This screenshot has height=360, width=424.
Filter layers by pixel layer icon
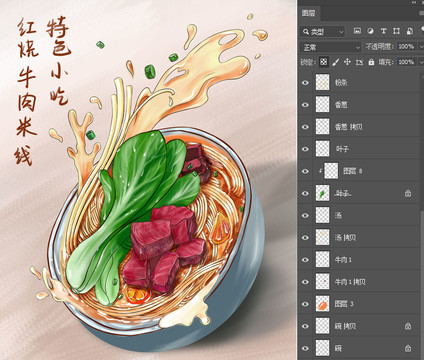coord(357,31)
